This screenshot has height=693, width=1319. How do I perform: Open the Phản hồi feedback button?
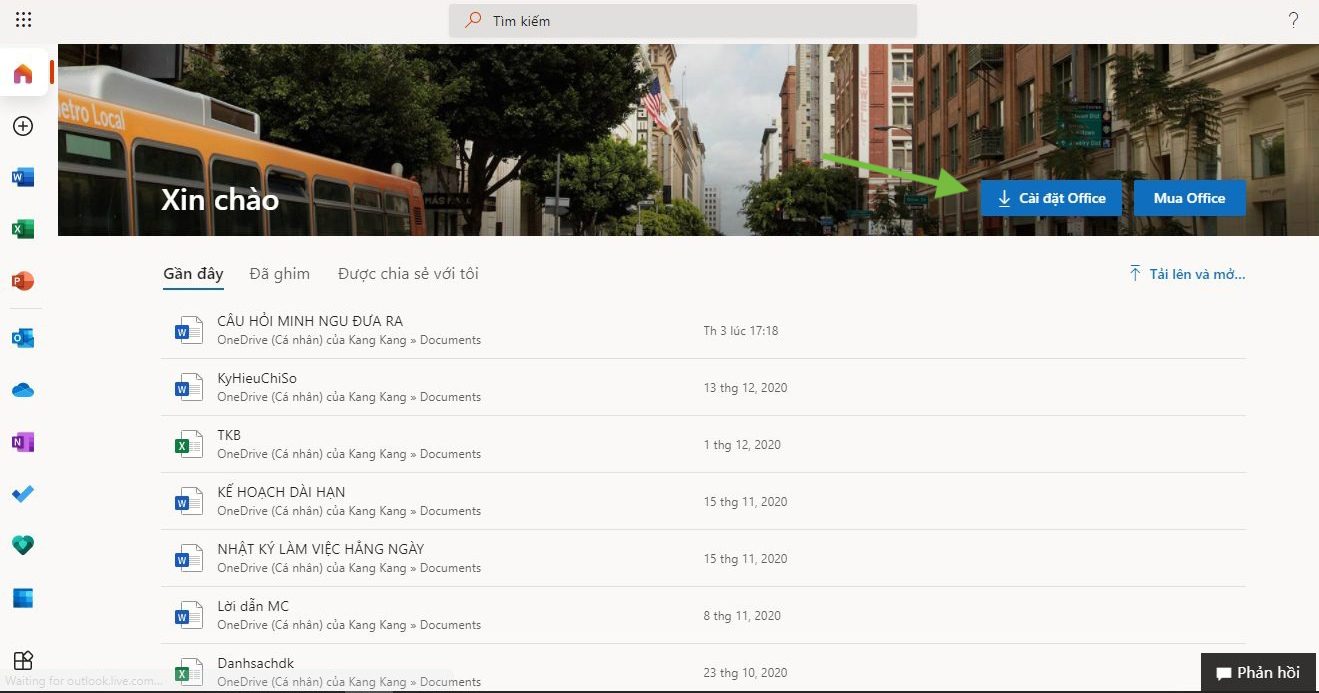click(1257, 672)
